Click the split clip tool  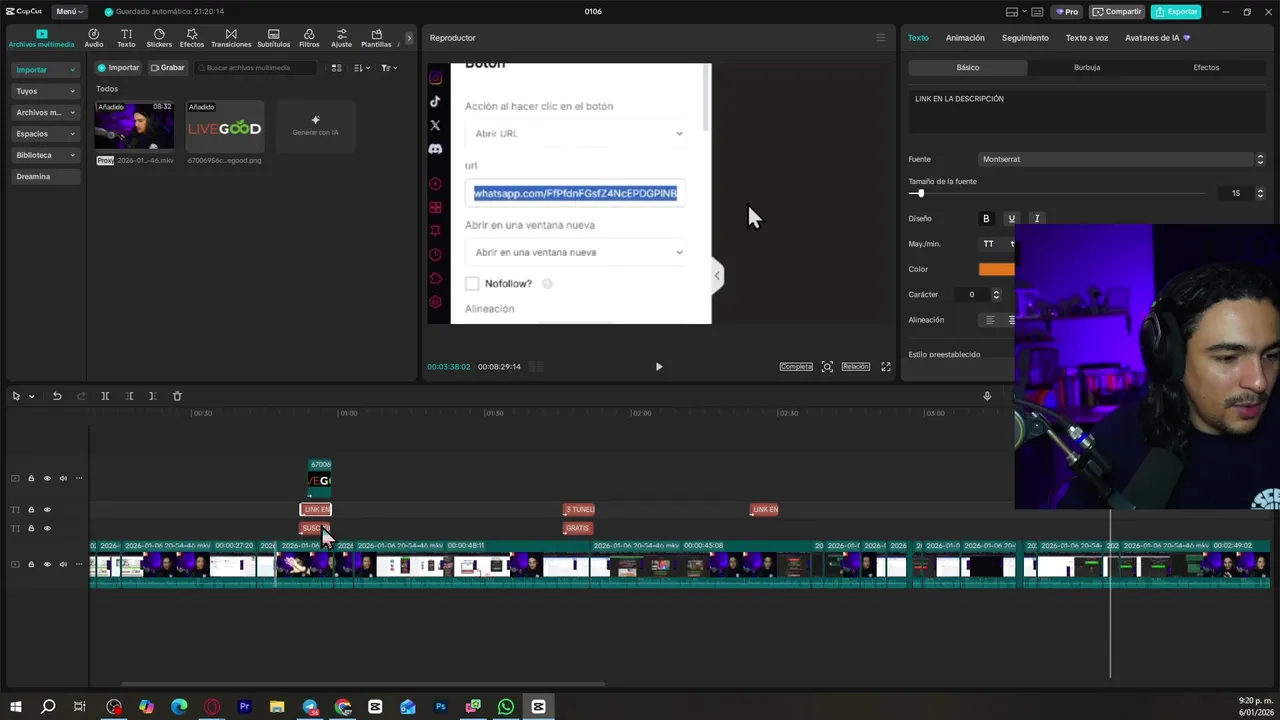(105, 396)
